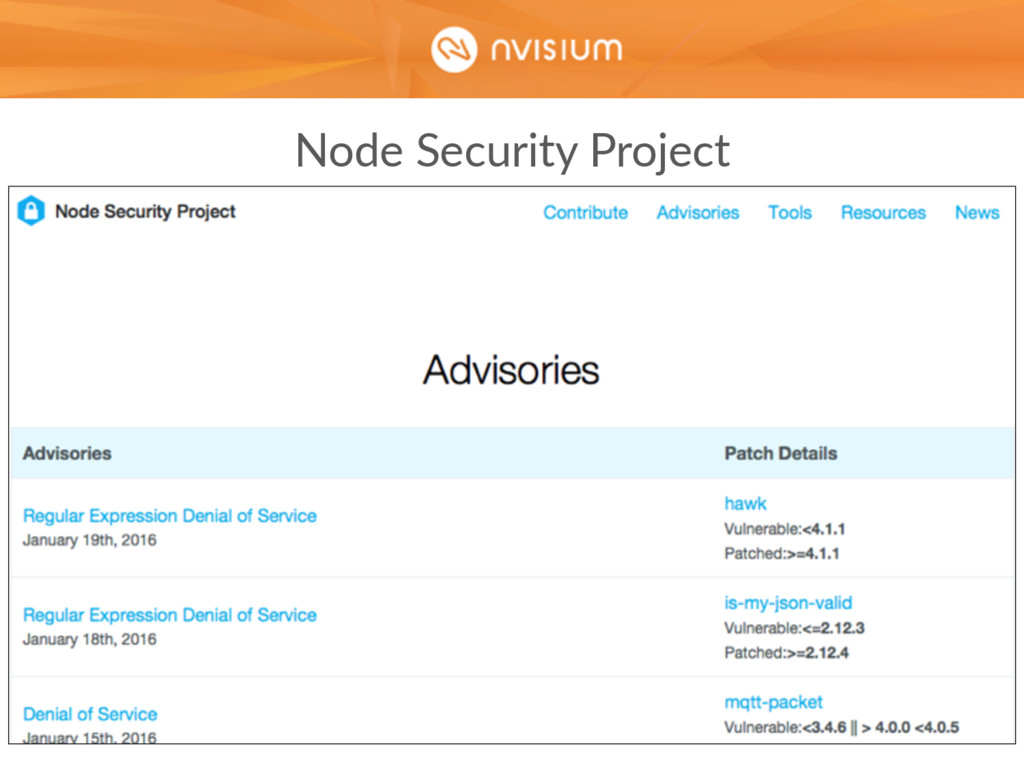Open the Advisories navigation link
This screenshot has height=768, width=1024.
click(x=697, y=213)
